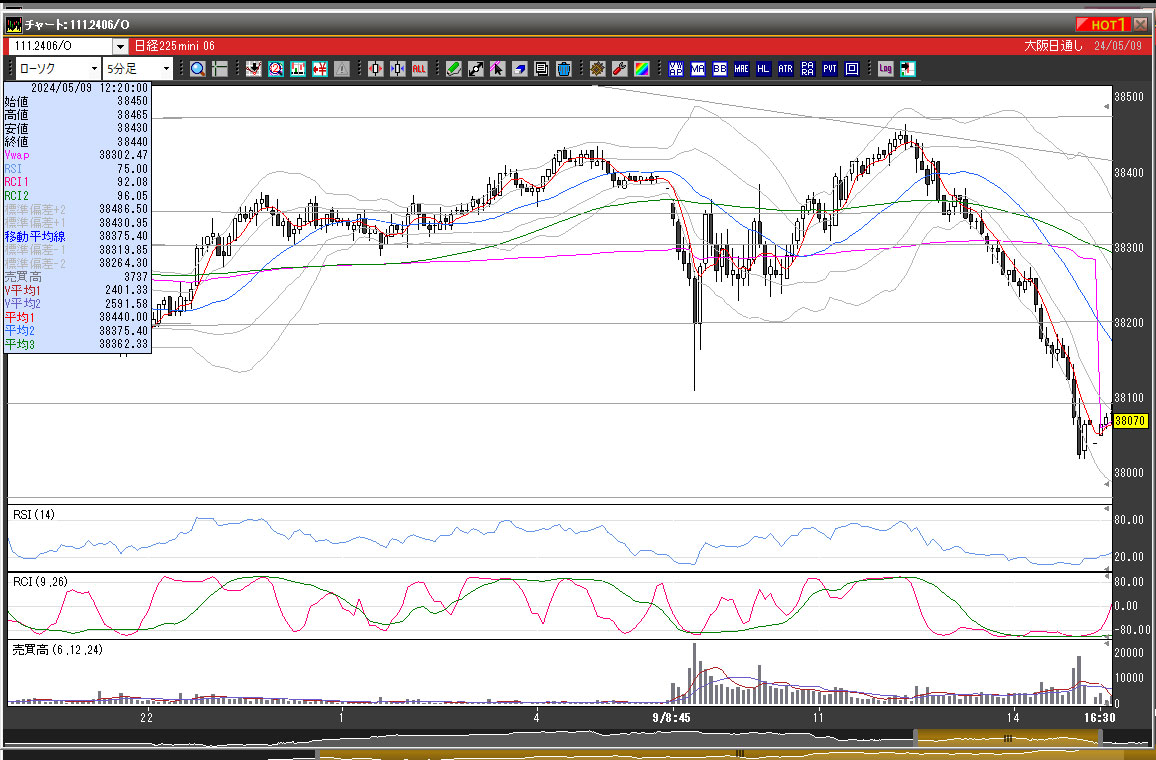Viewport: 1156px width, 760px height.
Task: Toggle the square-in-square indicator button
Action: 852,69
